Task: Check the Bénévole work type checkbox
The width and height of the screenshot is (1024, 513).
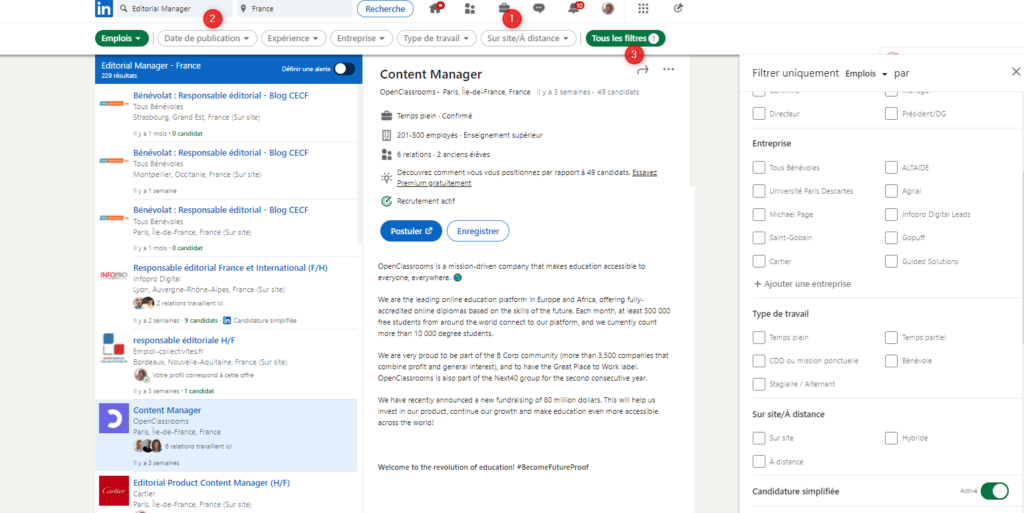Action: pos(891,361)
